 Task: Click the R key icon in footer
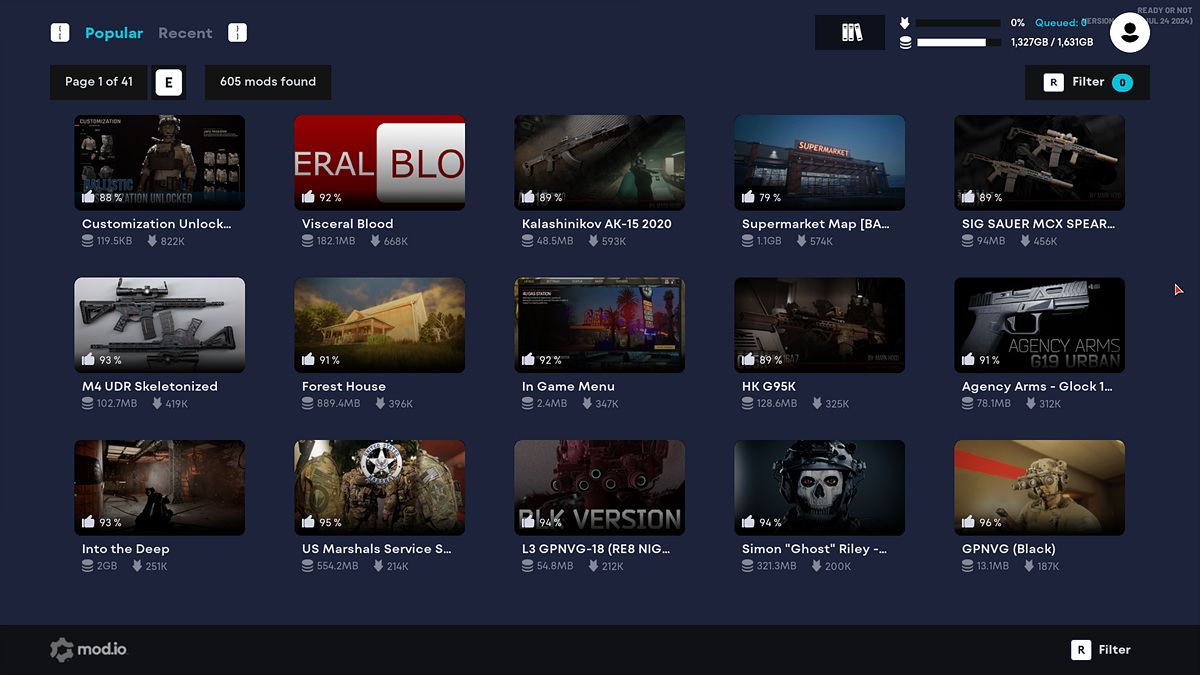click(x=1081, y=650)
